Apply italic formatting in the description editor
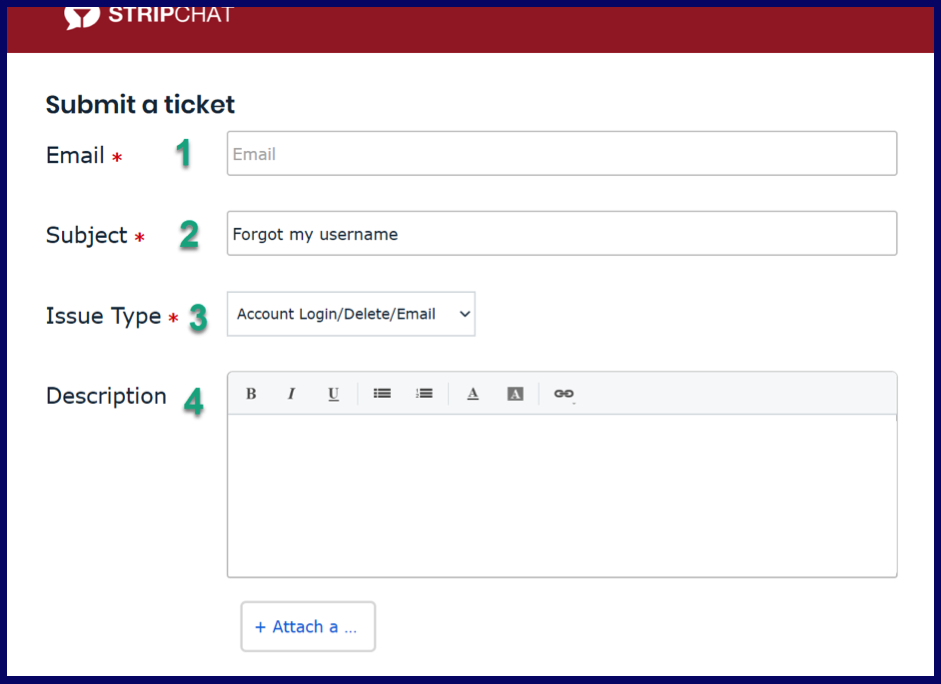This screenshot has width=941, height=684. (291, 393)
